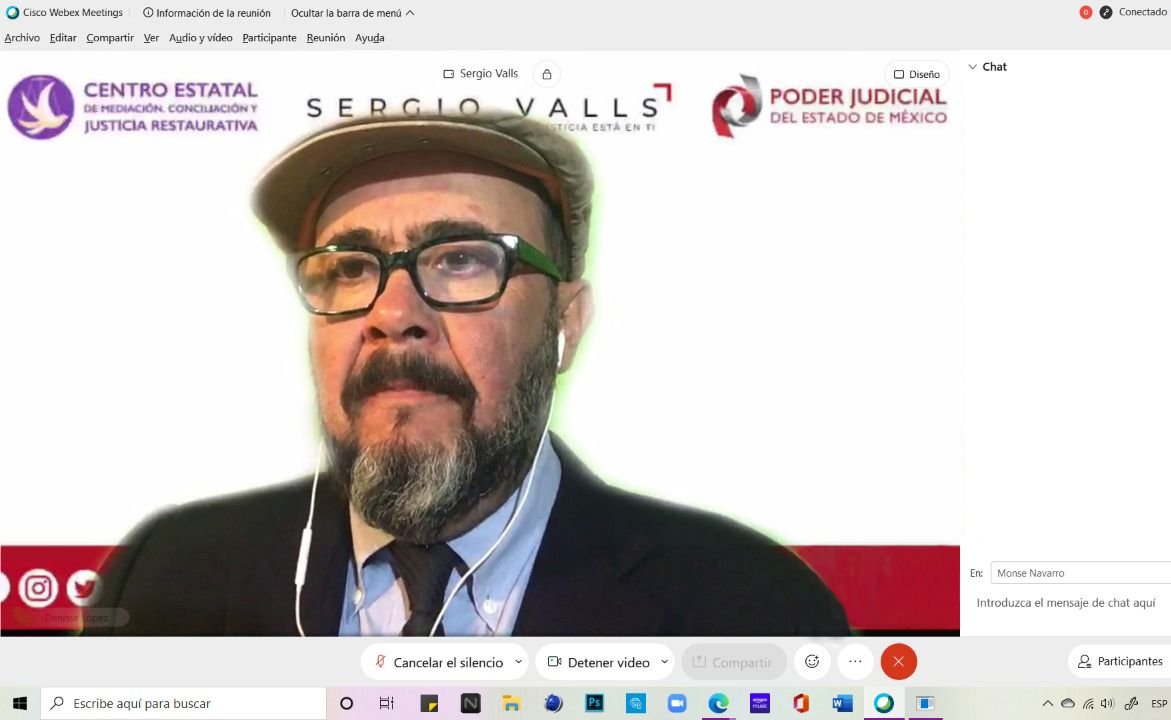
Task: Click the lock icon next to Sergio Valls
Action: pos(546,74)
